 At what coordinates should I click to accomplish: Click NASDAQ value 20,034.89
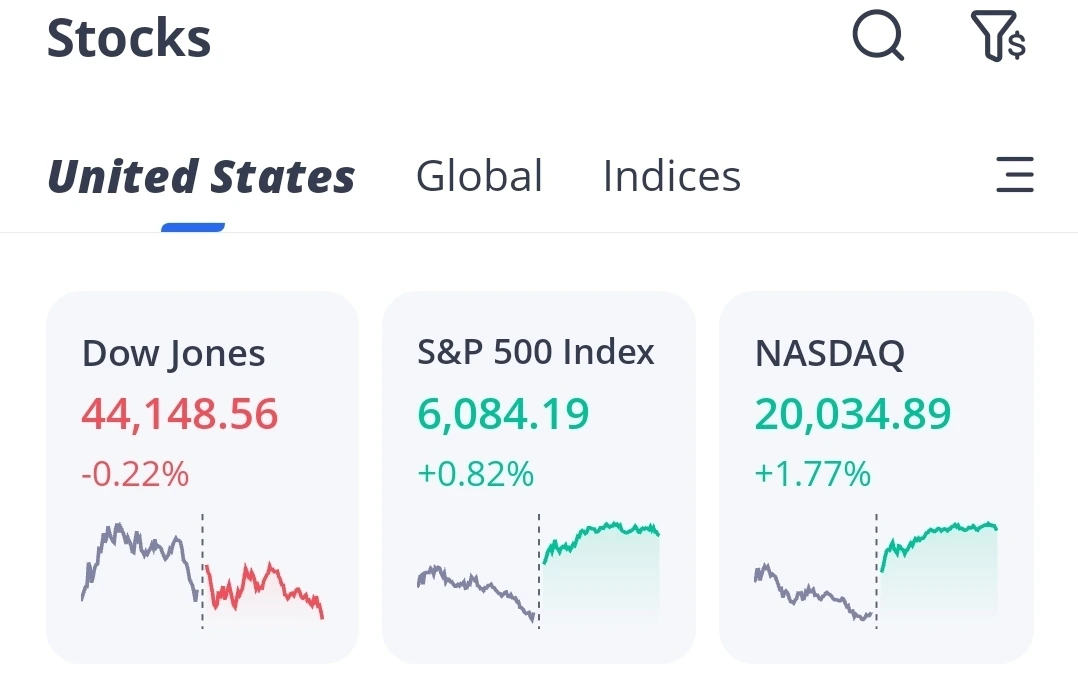click(x=853, y=413)
